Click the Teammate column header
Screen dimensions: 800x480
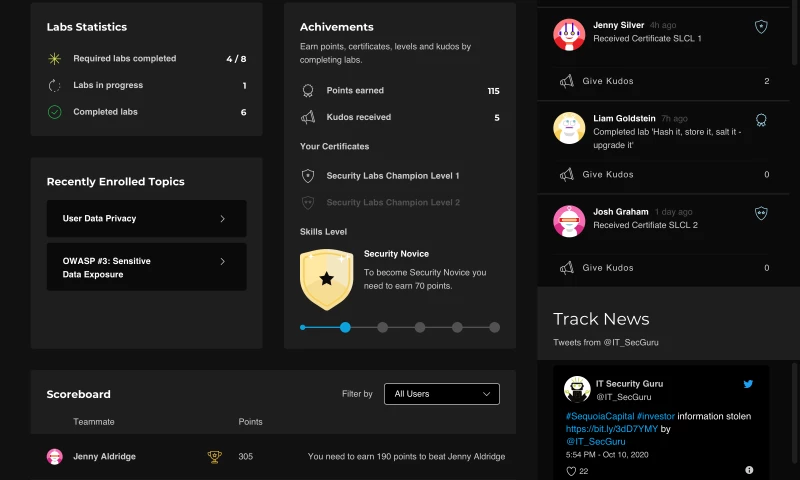click(x=94, y=422)
